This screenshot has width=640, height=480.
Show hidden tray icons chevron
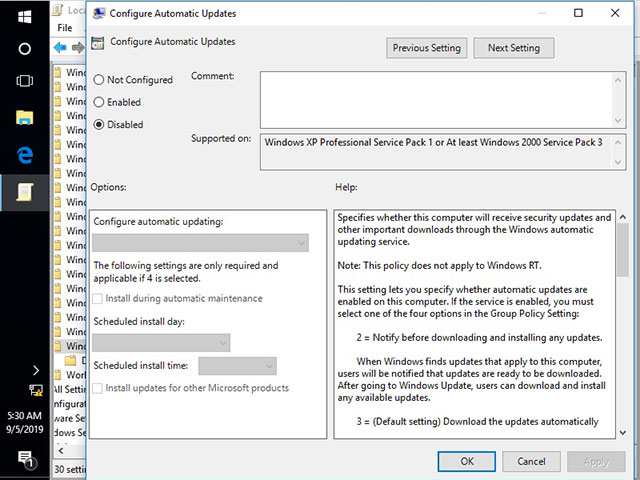pyautogui.click(x=36, y=370)
